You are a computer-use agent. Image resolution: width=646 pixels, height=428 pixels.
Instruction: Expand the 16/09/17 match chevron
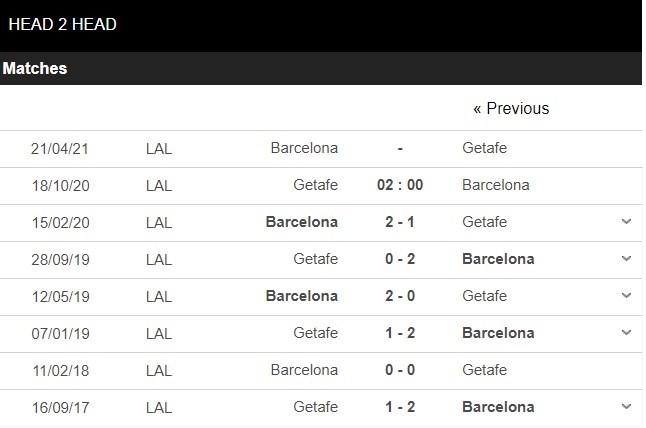[x=626, y=407]
